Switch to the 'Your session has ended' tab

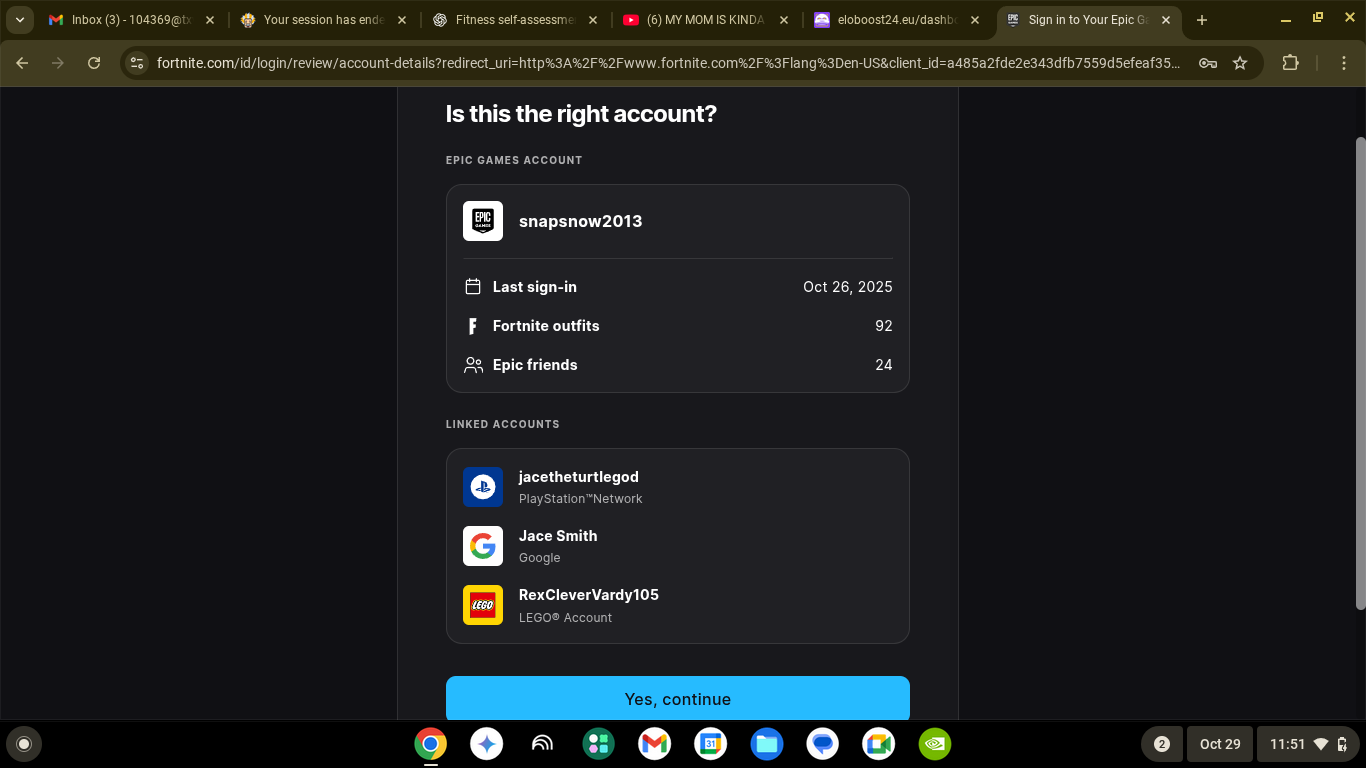[323, 20]
